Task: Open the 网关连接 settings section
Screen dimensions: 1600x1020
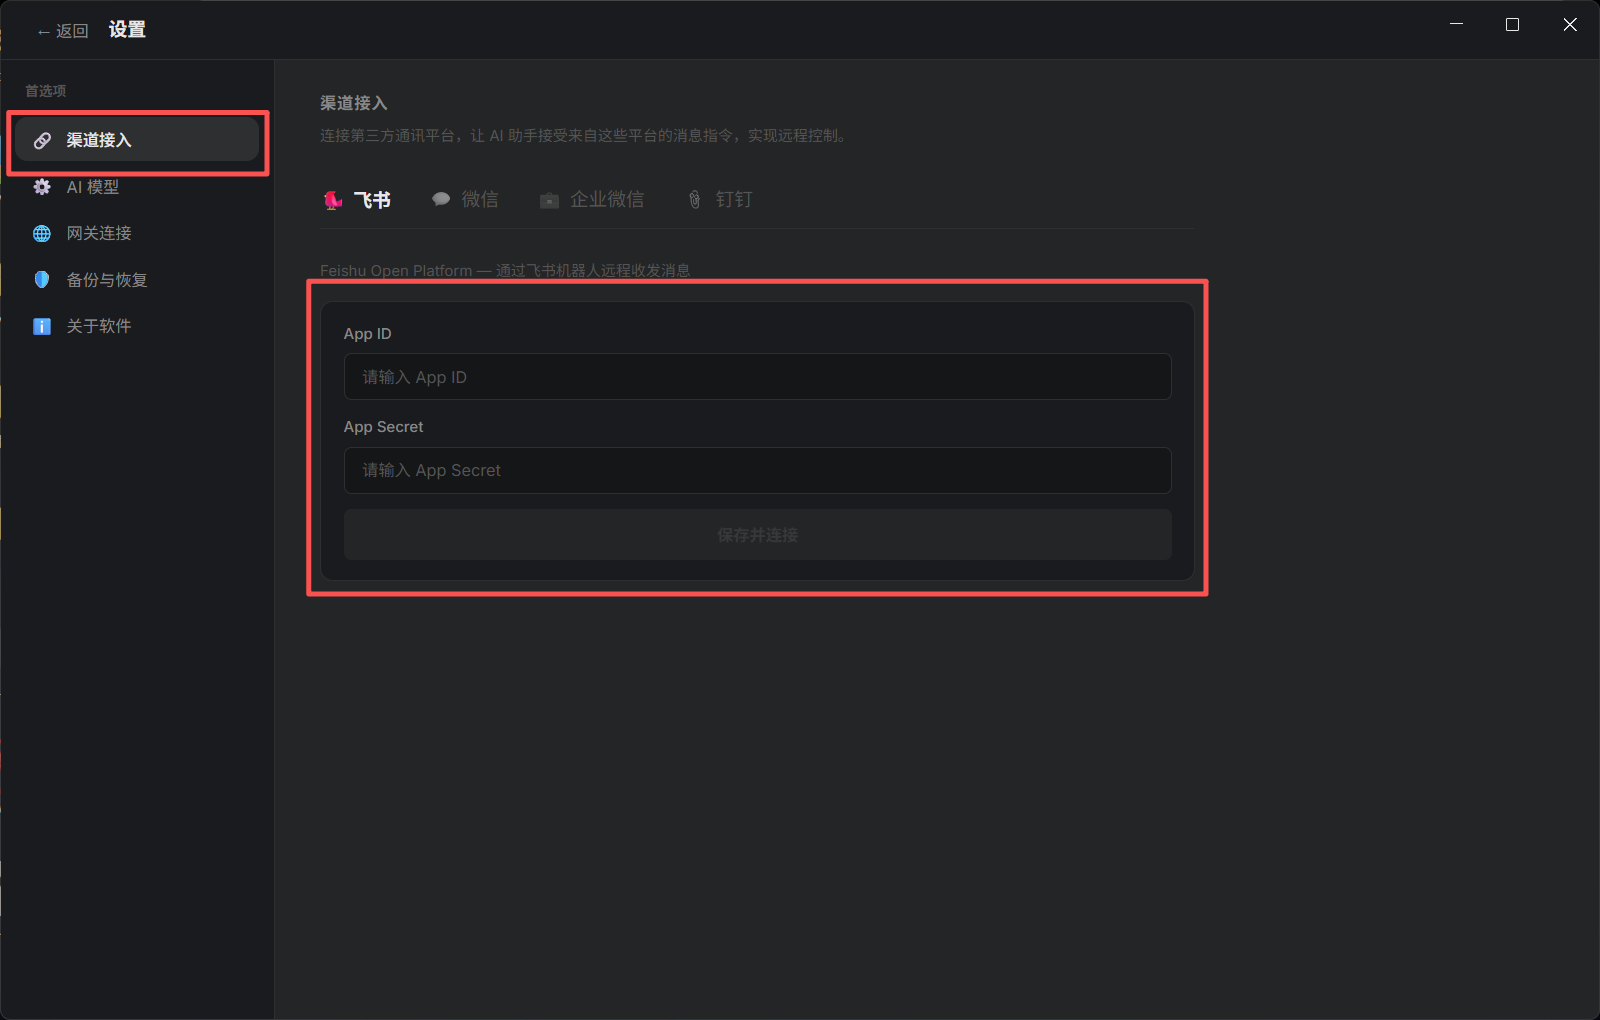Action: pos(137,233)
